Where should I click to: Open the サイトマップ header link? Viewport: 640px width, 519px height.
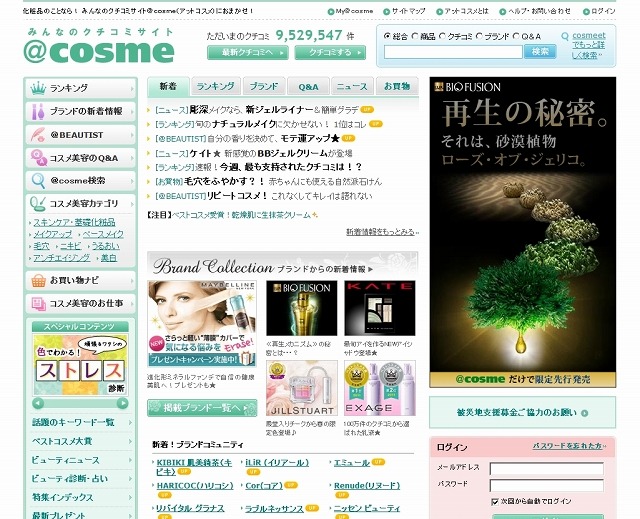point(409,11)
